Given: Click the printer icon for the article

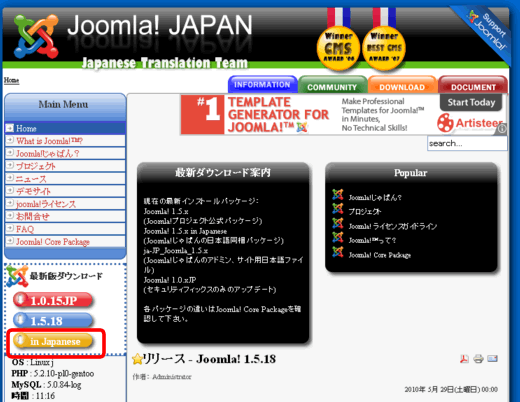Looking at the screenshot, I should [x=478, y=359].
